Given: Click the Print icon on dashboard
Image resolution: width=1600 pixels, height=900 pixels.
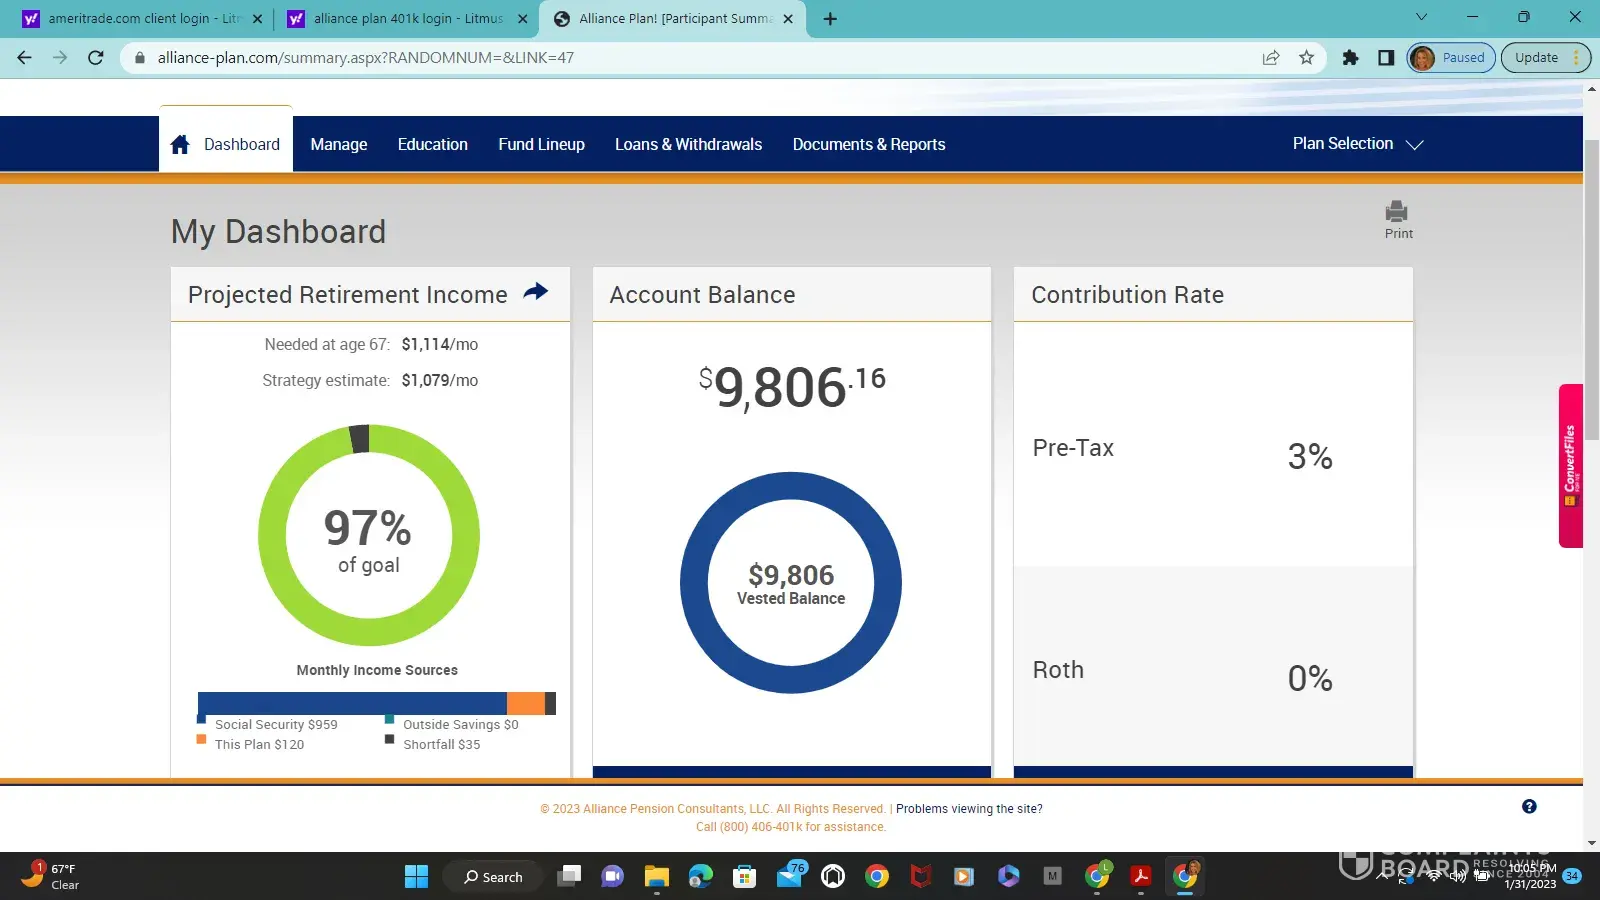Looking at the screenshot, I should click(1397, 212).
